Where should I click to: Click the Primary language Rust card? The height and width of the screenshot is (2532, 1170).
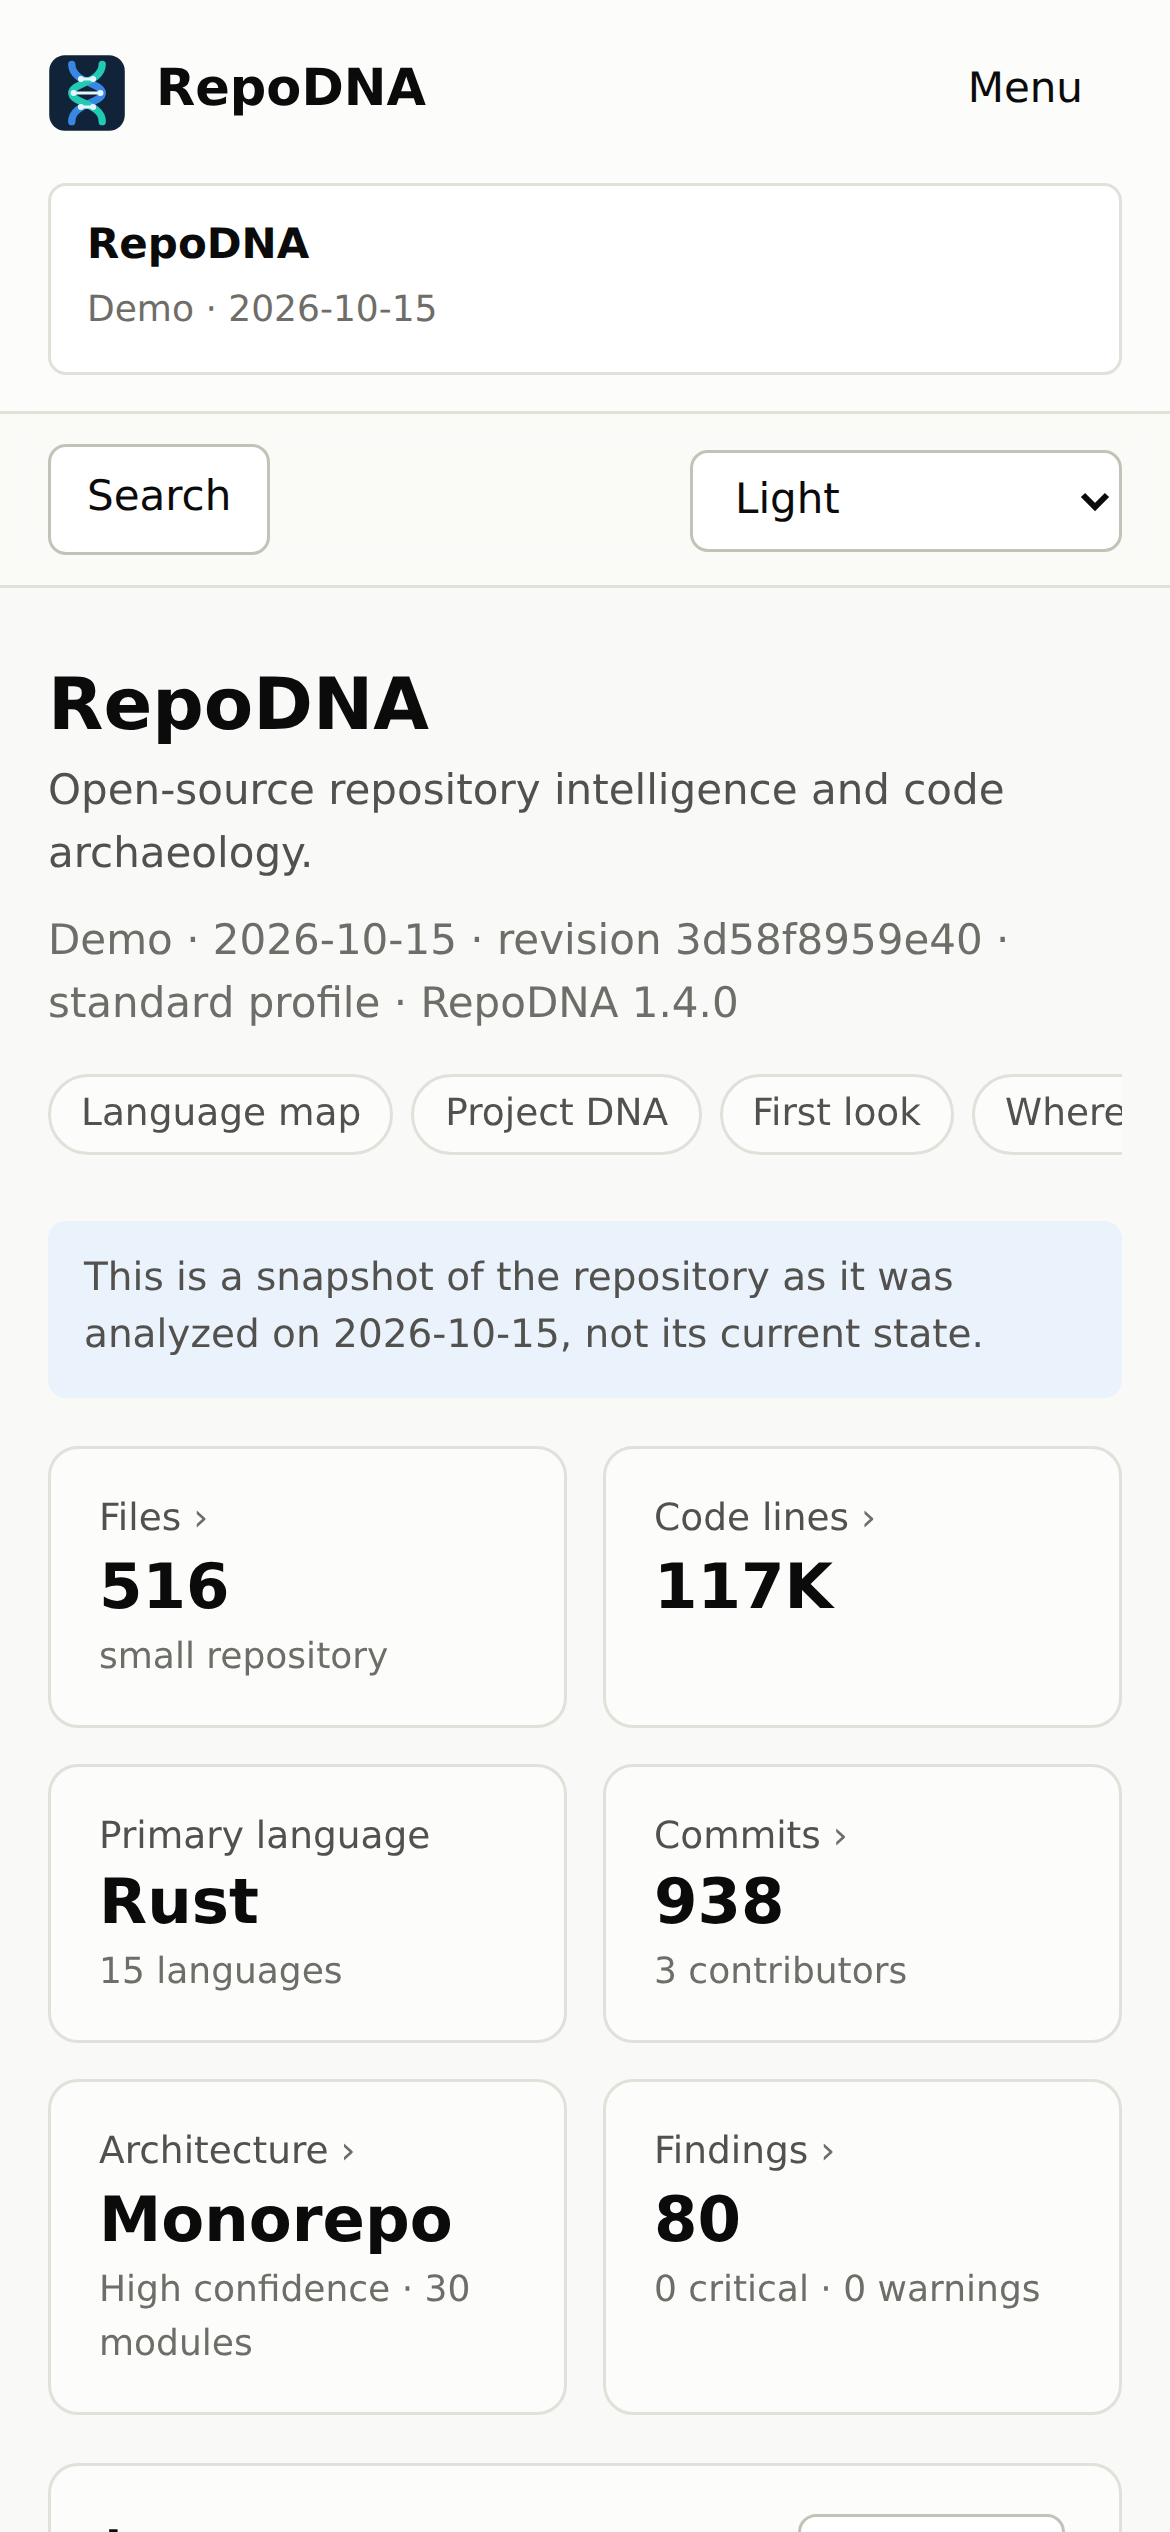click(x=307, y=1903)
